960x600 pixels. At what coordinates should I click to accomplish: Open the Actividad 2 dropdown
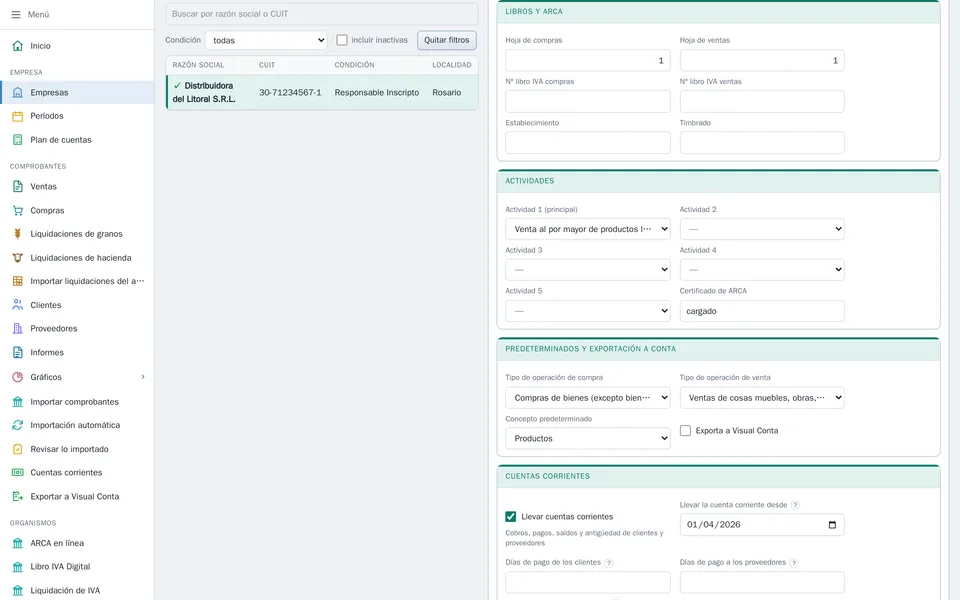(762, 229)
